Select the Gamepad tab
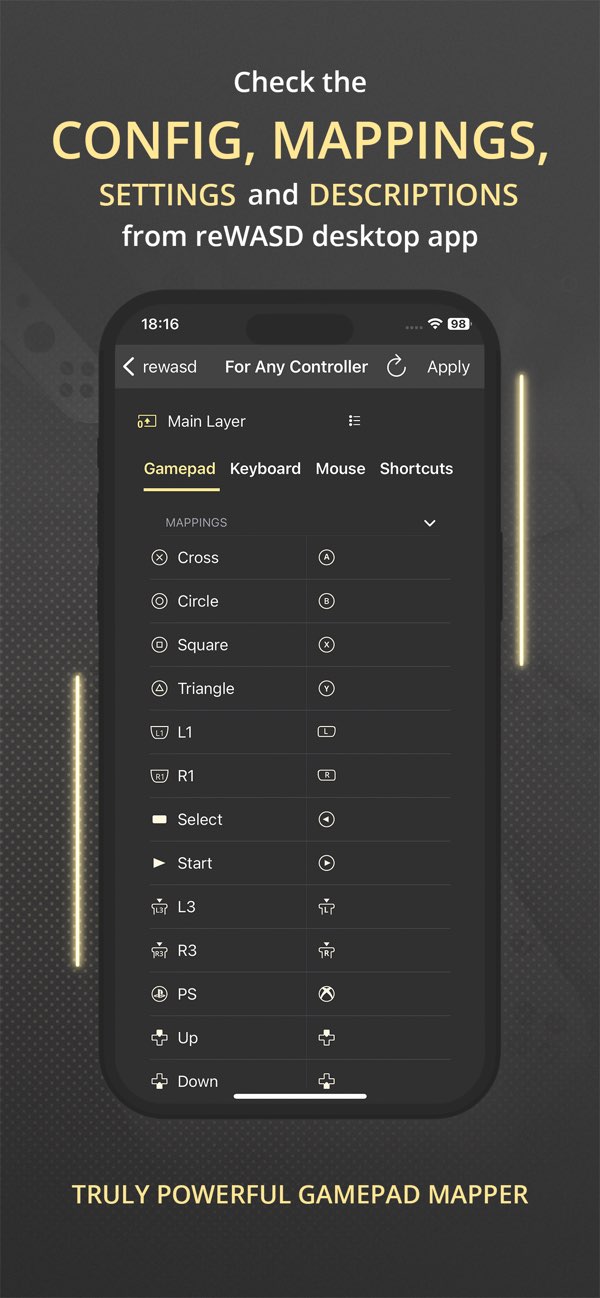600x1298 pixels. coord(180,468)
